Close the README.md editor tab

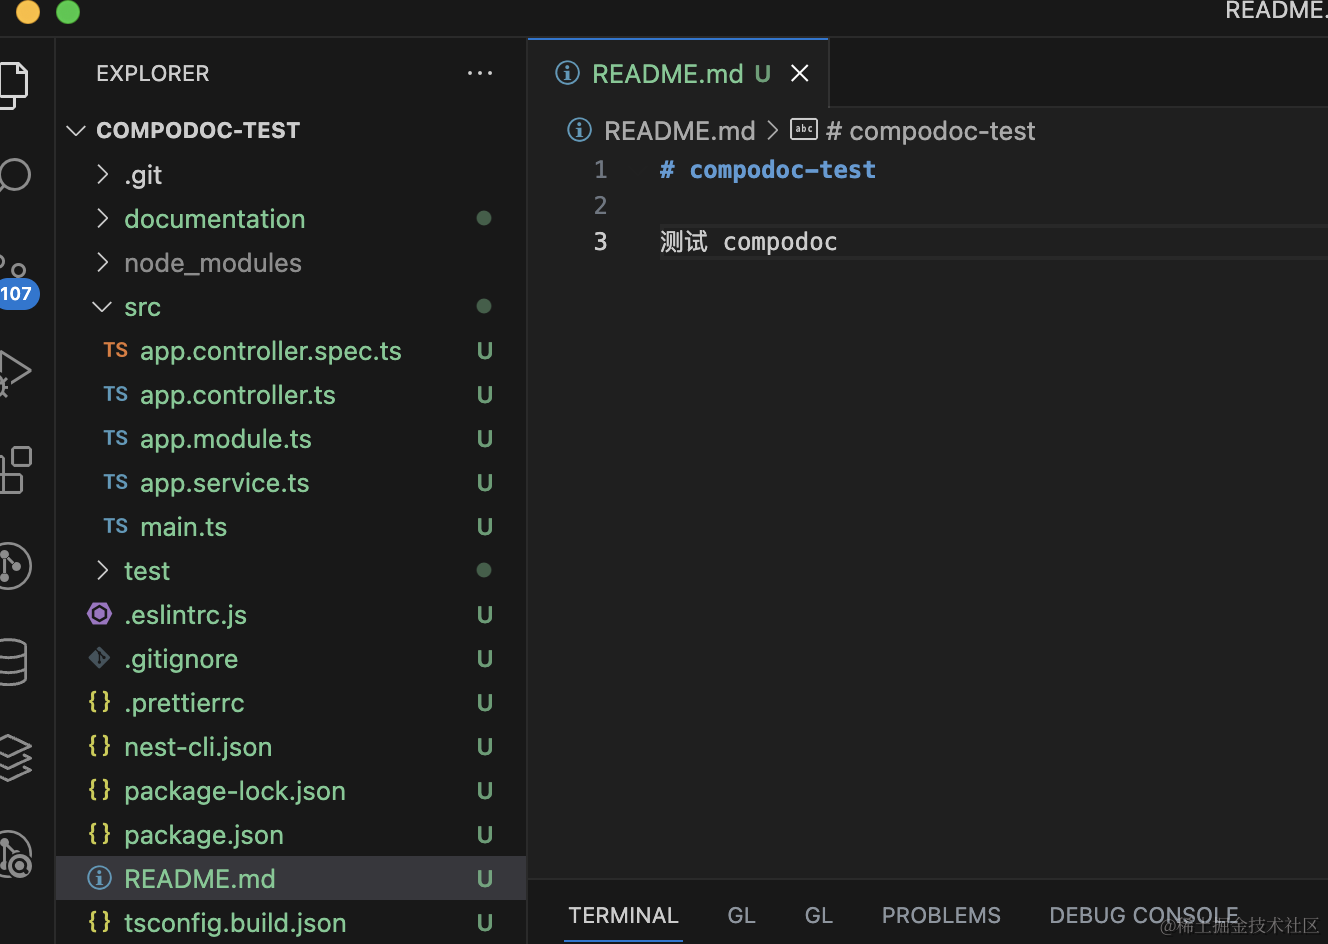click(800, 73)
